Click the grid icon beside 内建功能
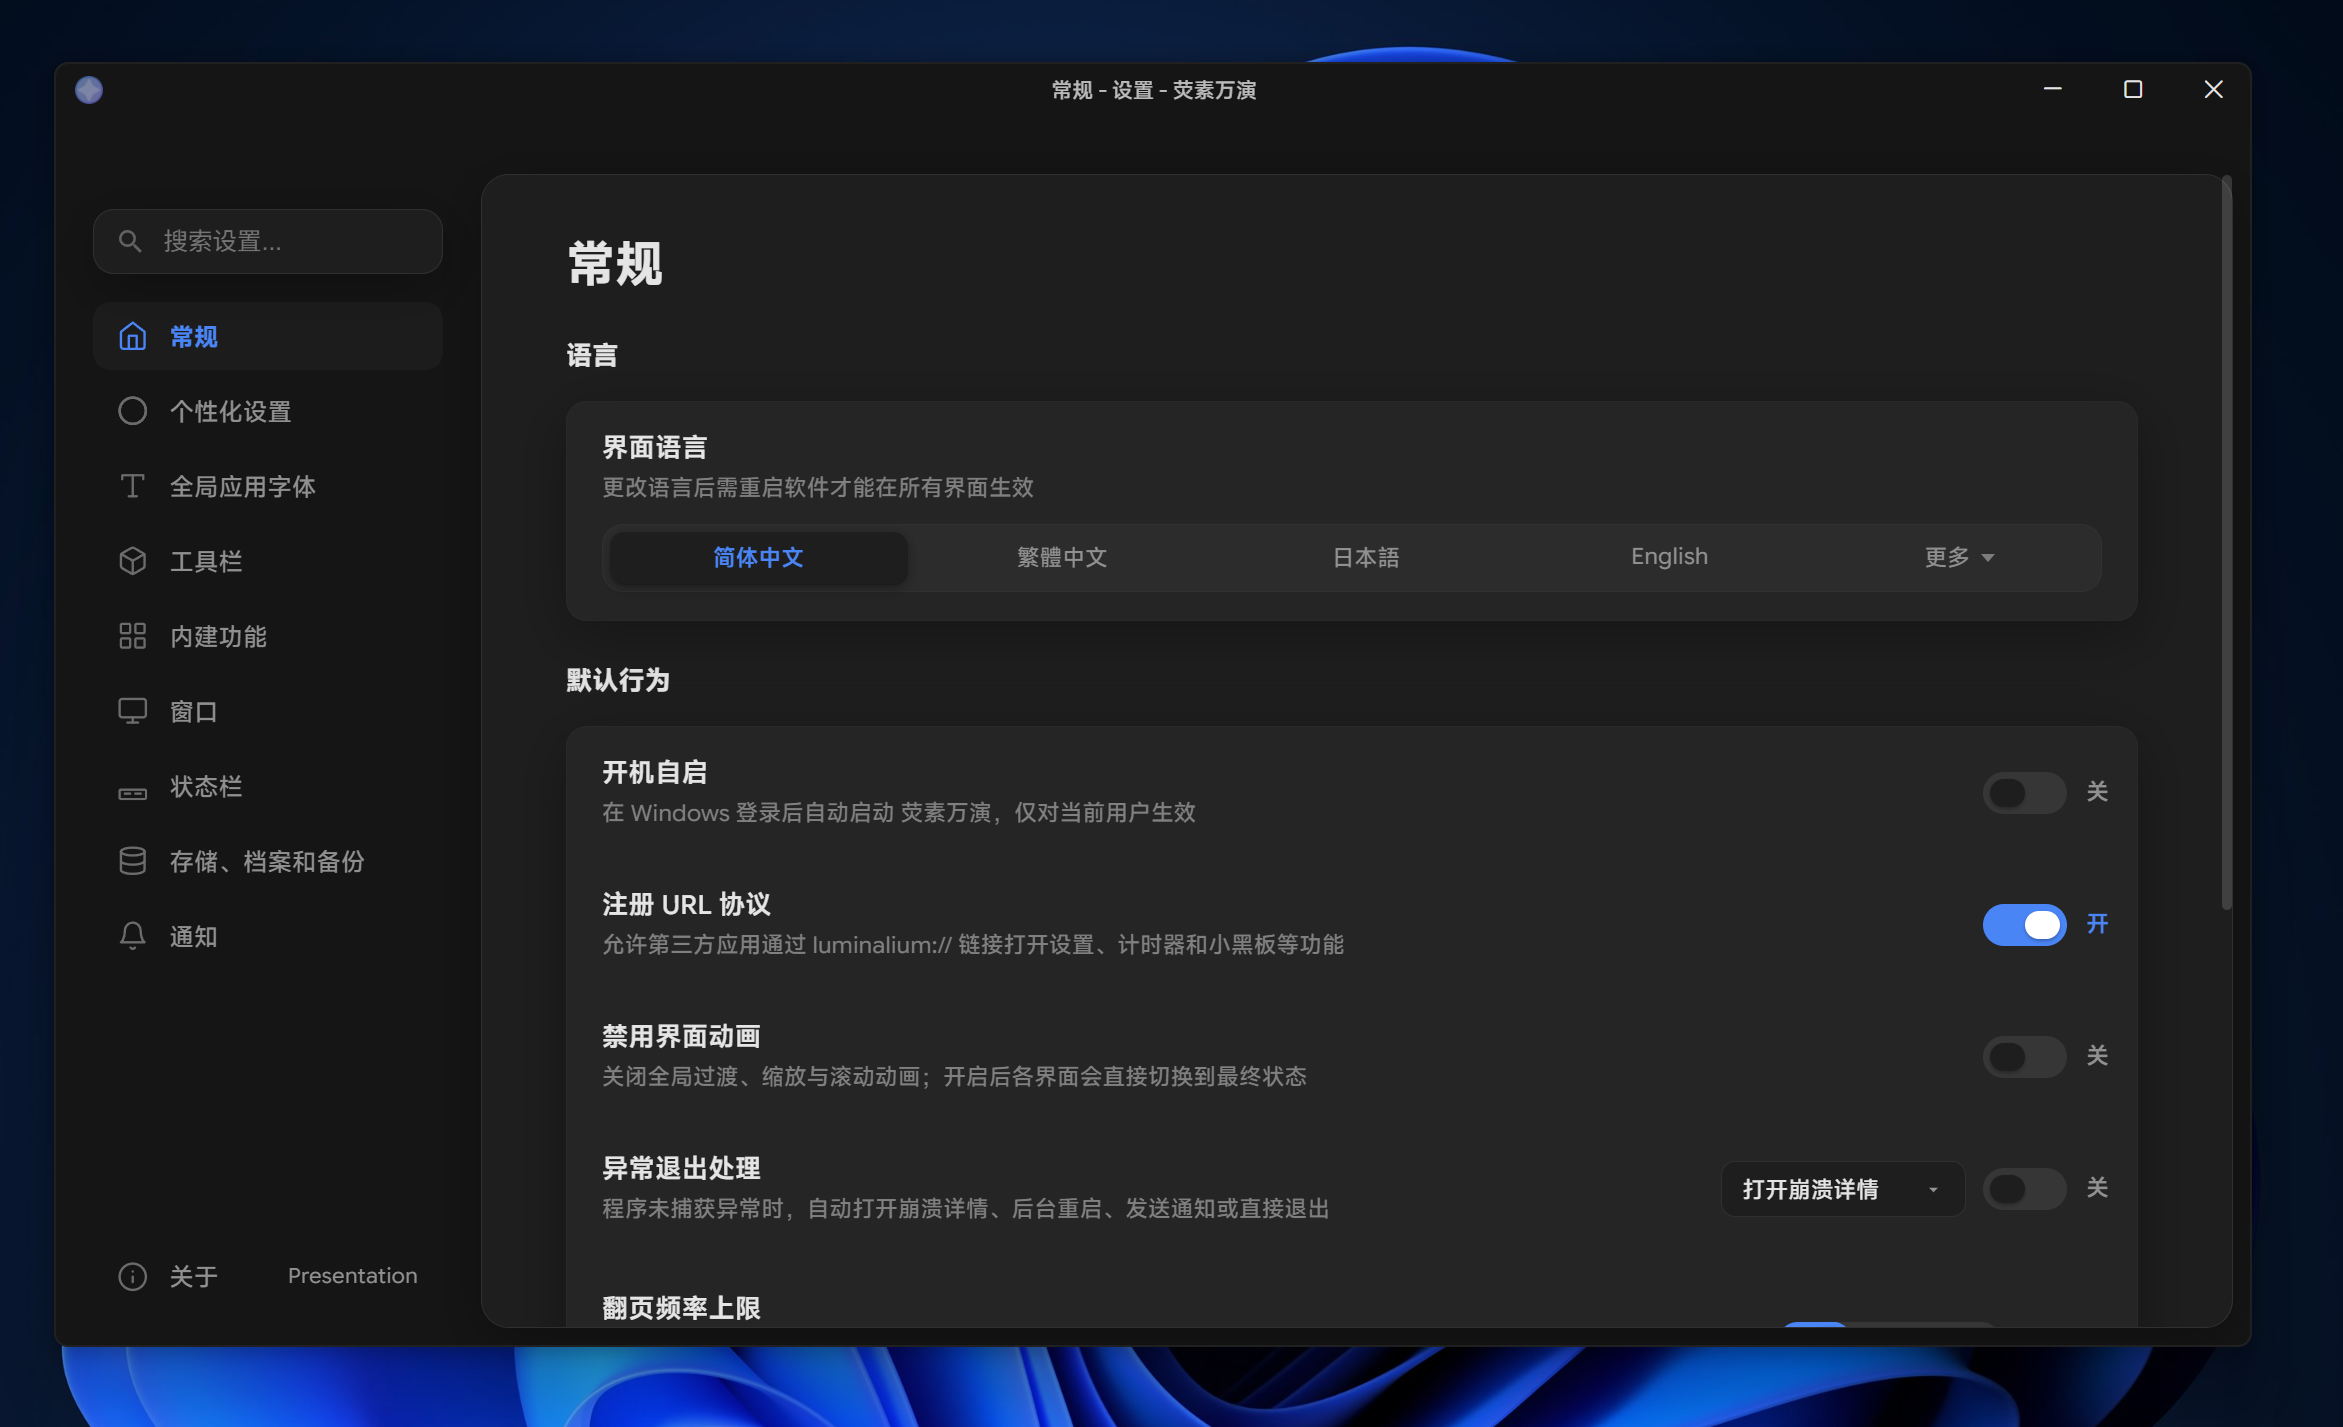The height and width of the screenshot is (1427, 2343). tap(132, 636)
